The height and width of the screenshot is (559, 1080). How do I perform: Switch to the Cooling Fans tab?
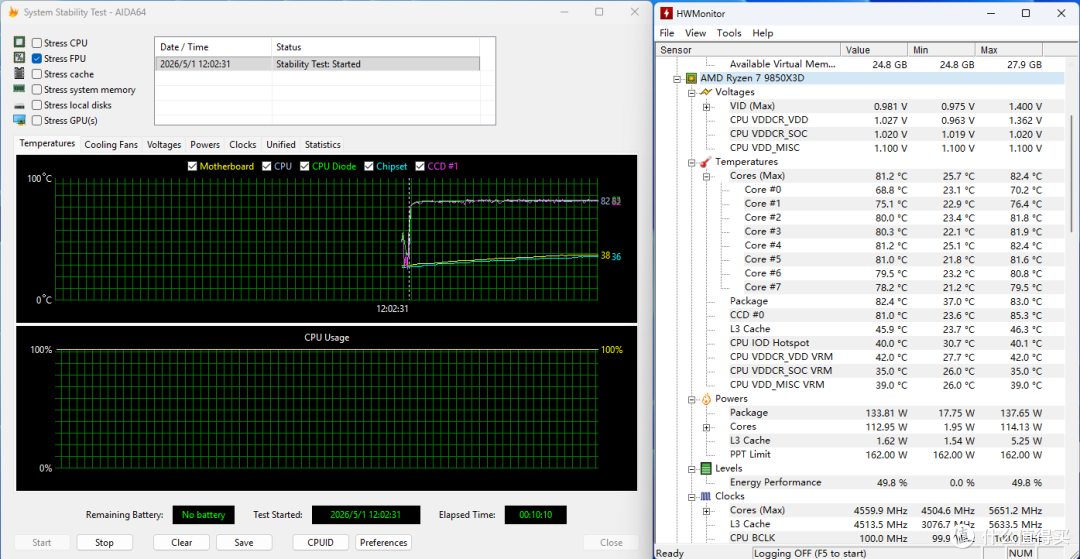coord(111,145)
